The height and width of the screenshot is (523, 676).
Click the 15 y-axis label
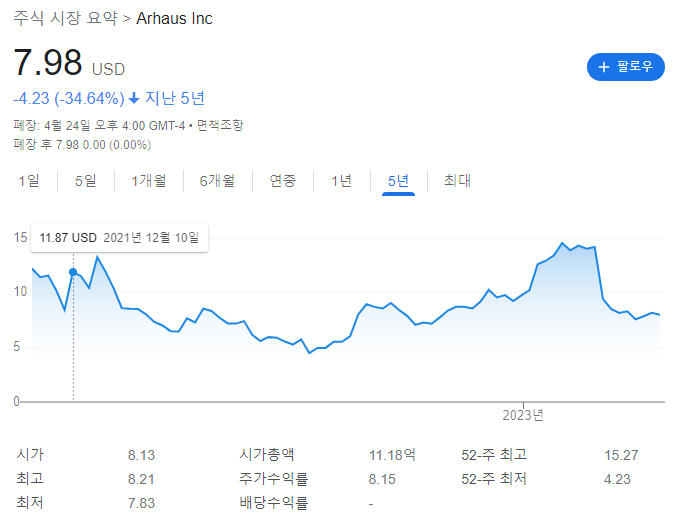click(x=20, y=237)
